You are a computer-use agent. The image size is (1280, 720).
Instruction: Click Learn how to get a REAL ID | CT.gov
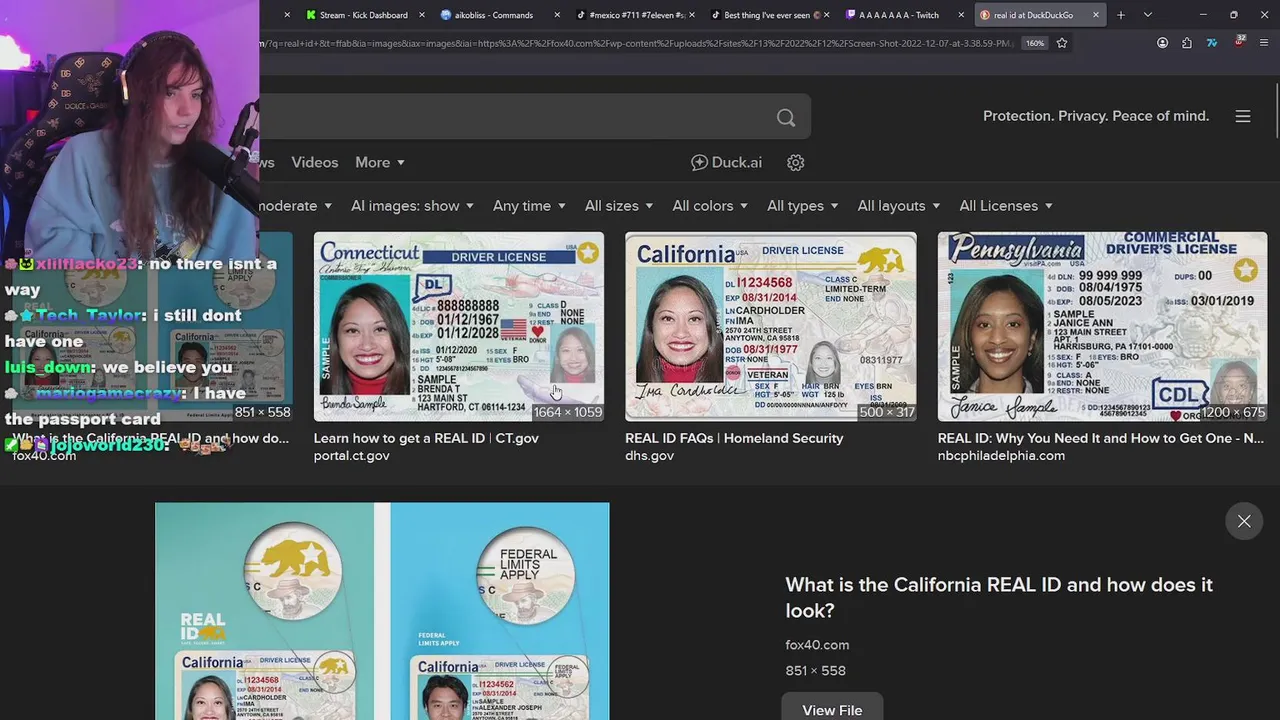click(426, 438)
